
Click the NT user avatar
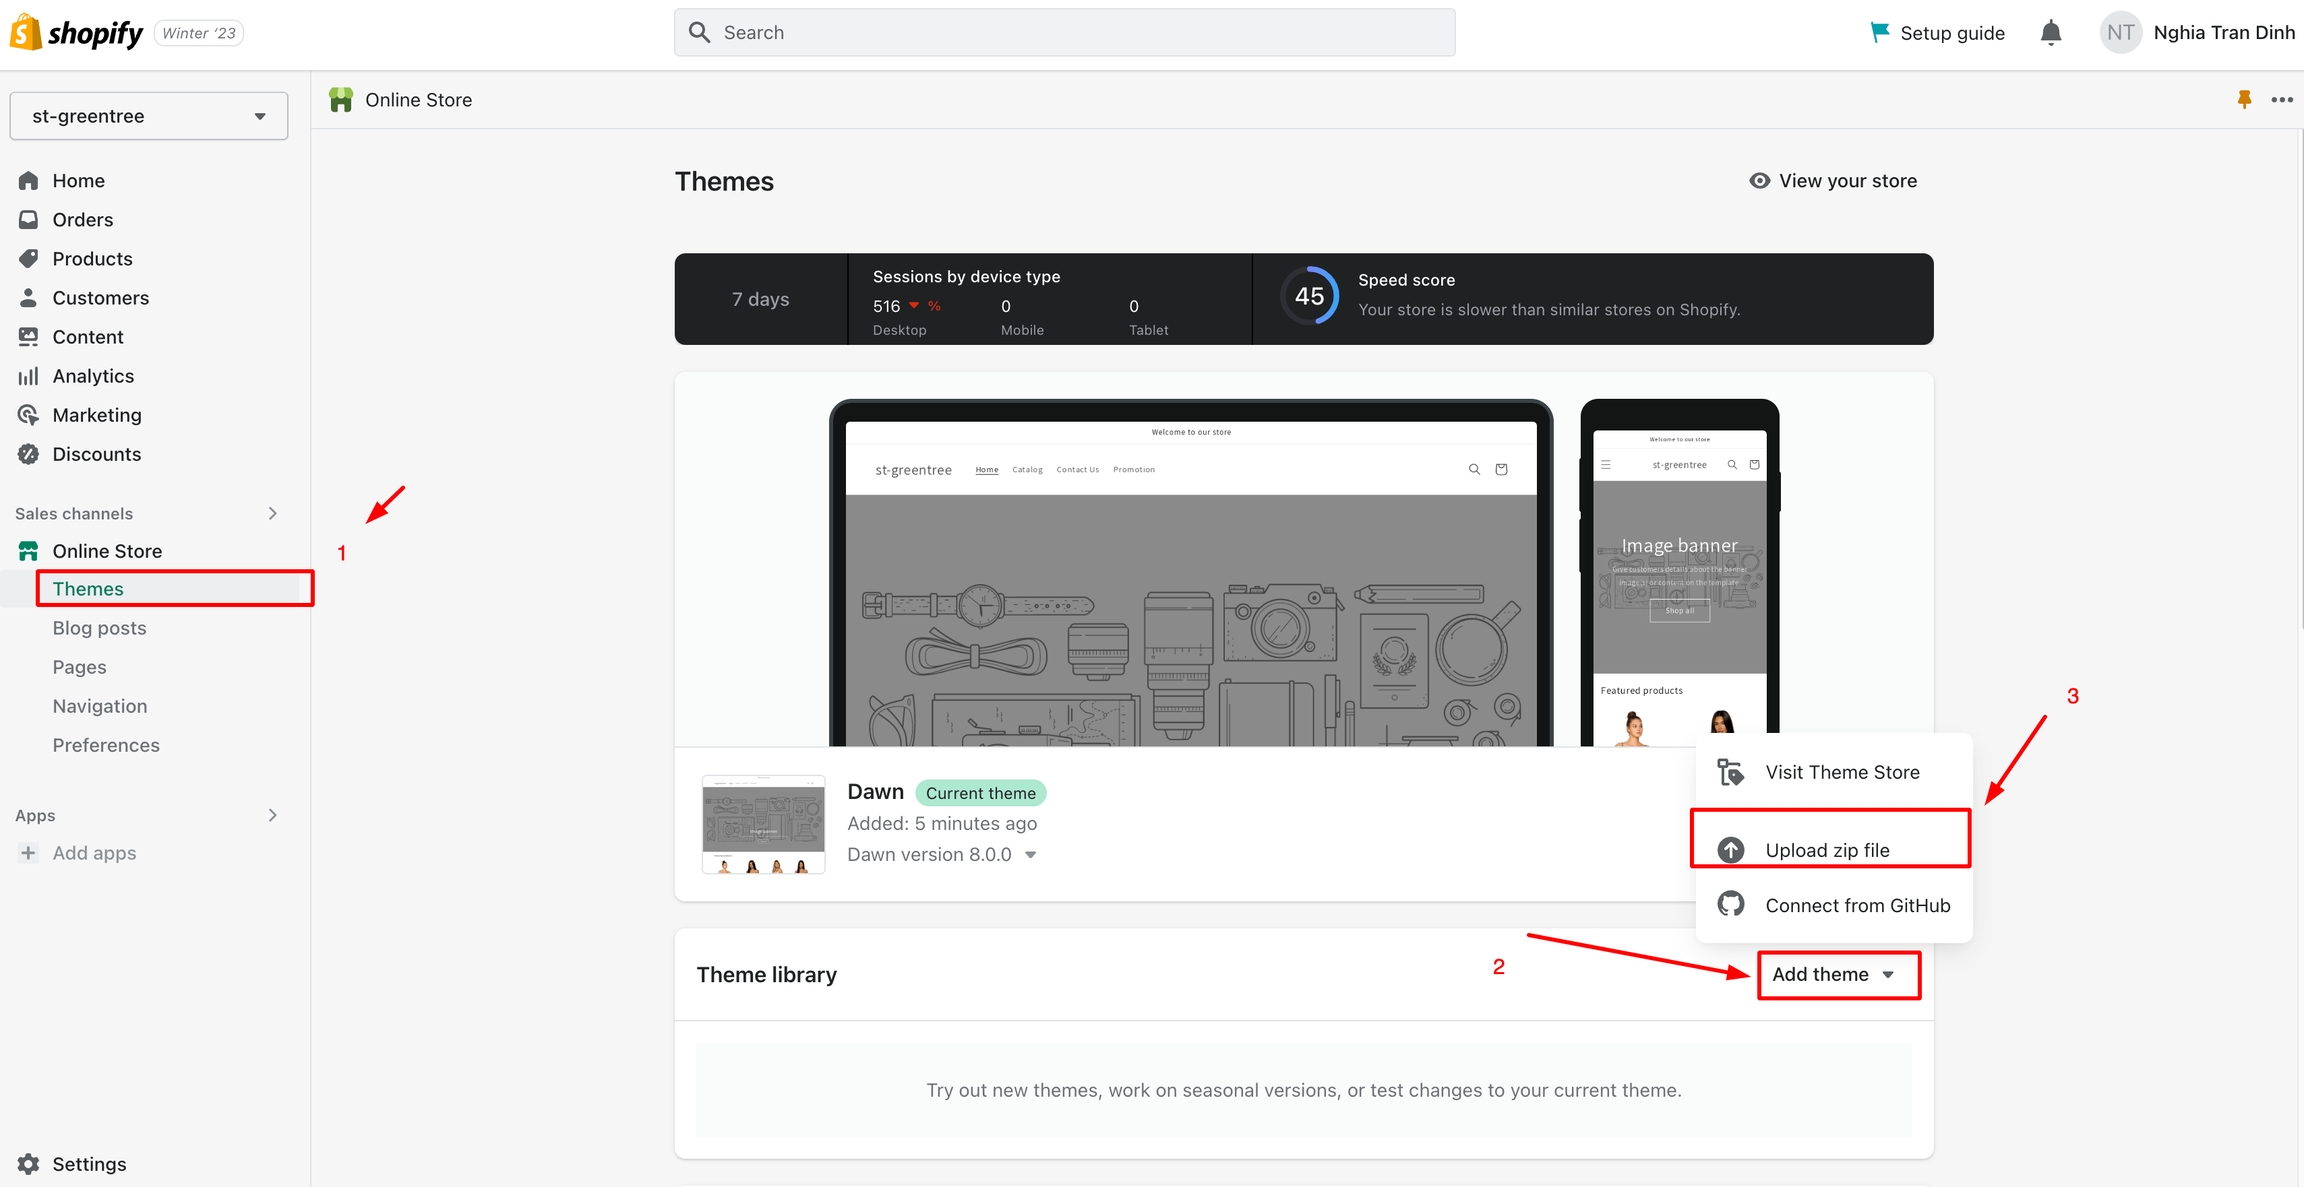(x=2120, y=33)
